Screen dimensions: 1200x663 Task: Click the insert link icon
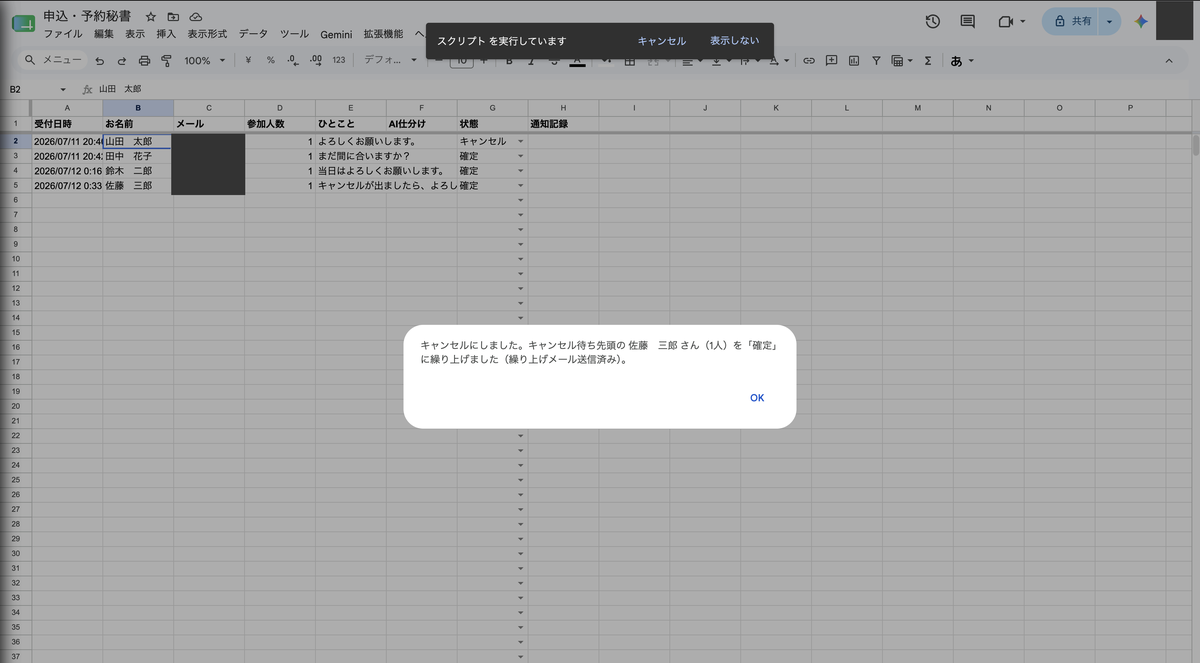click(809, 61)
